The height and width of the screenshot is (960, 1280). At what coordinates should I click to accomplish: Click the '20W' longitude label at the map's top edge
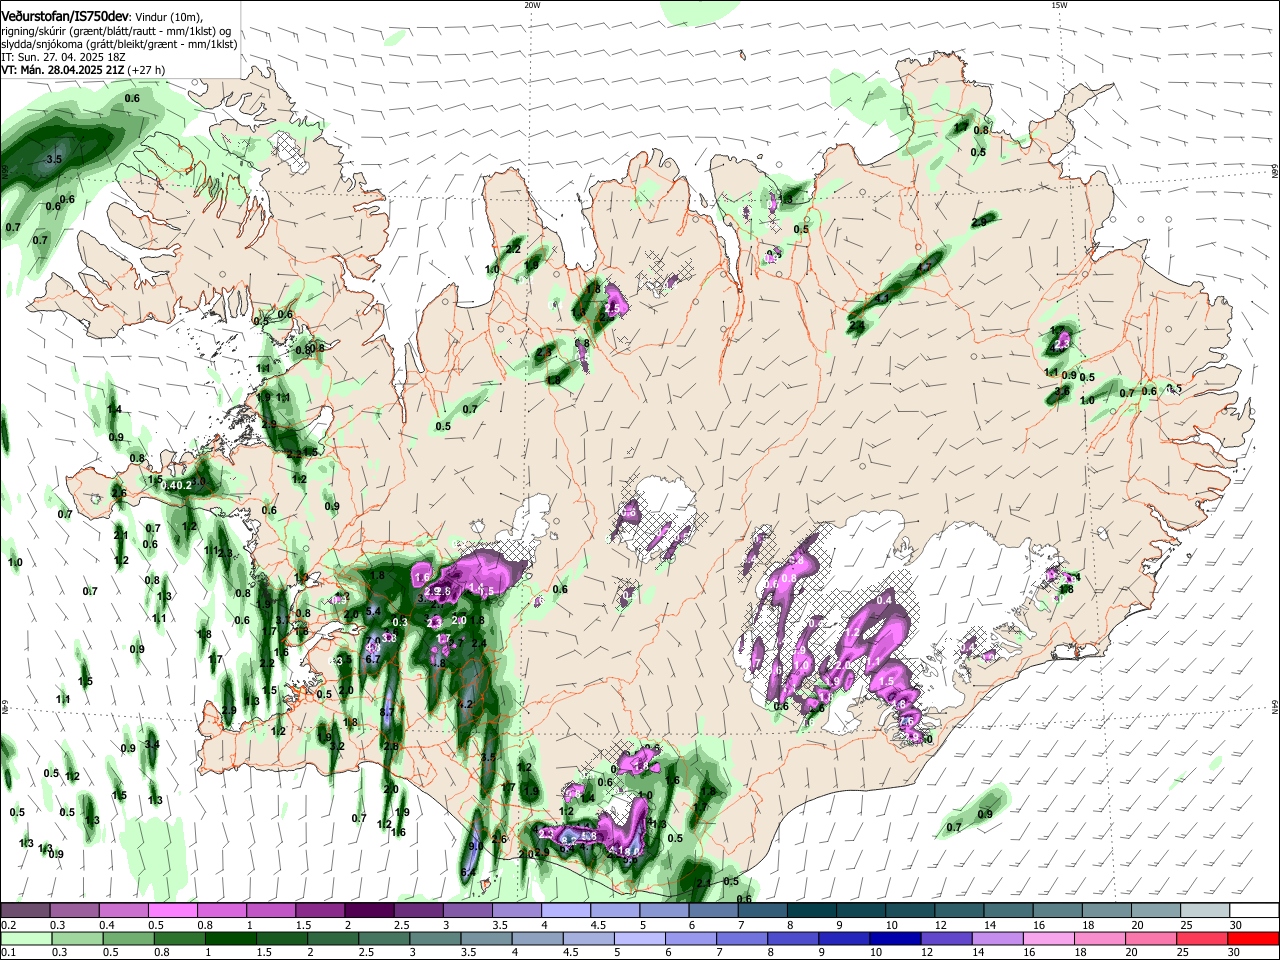click(532, 5)
